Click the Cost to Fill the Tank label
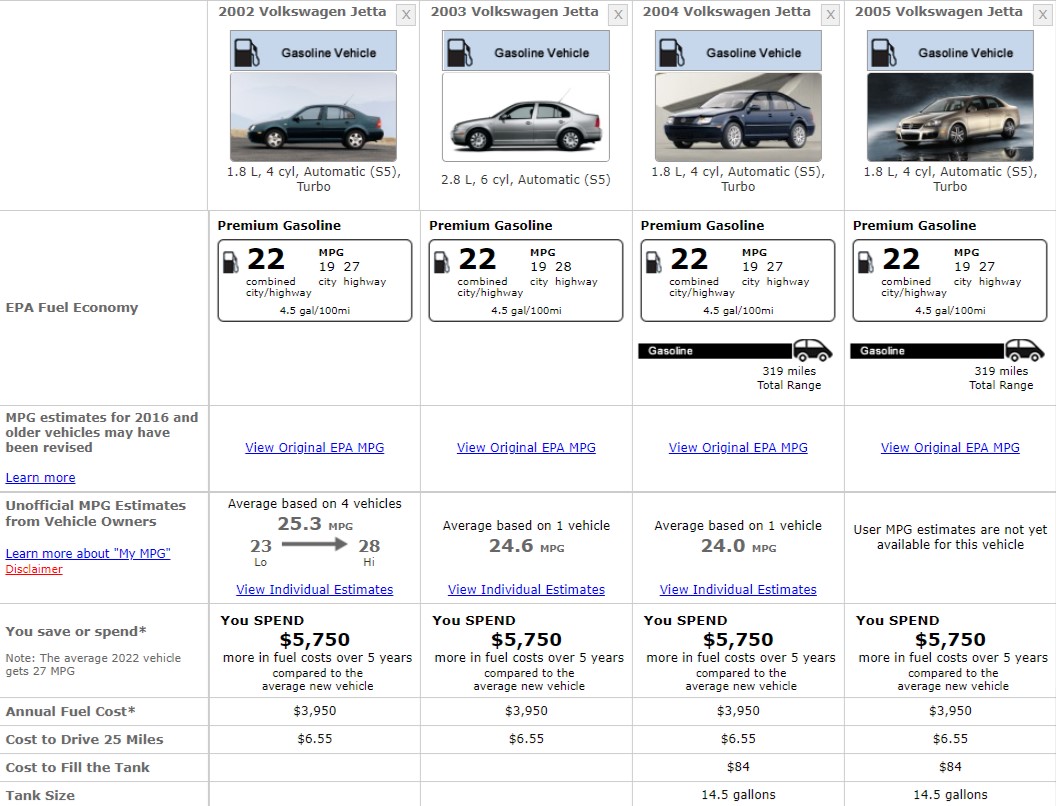 [77, 768]
